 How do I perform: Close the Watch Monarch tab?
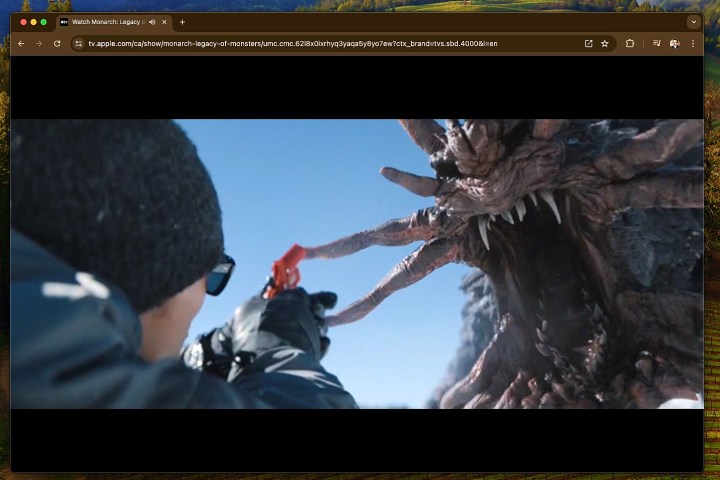164,22
